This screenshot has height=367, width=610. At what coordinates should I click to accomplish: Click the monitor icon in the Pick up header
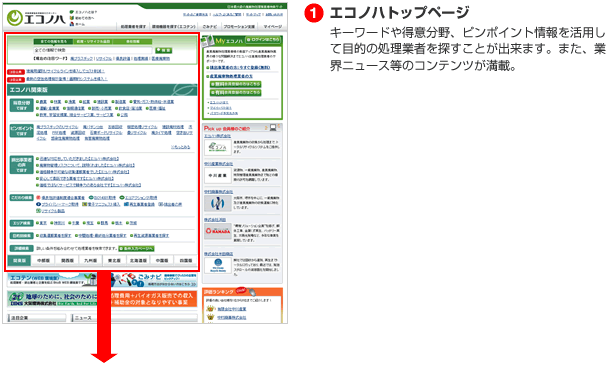click(273, 127)
